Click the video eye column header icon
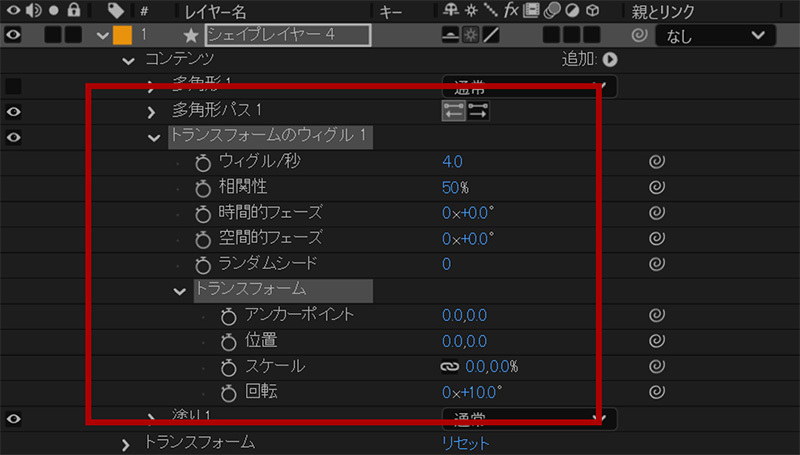 [x=13, y=10]
